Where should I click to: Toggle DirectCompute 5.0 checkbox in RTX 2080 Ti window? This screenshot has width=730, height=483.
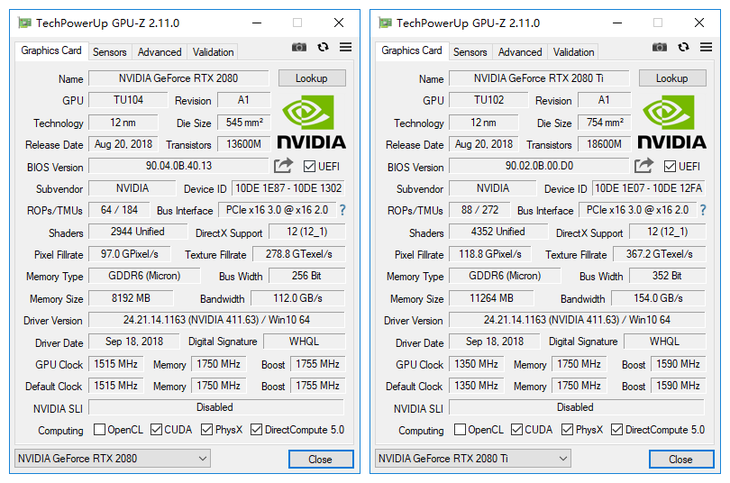[x=616, y=429]
